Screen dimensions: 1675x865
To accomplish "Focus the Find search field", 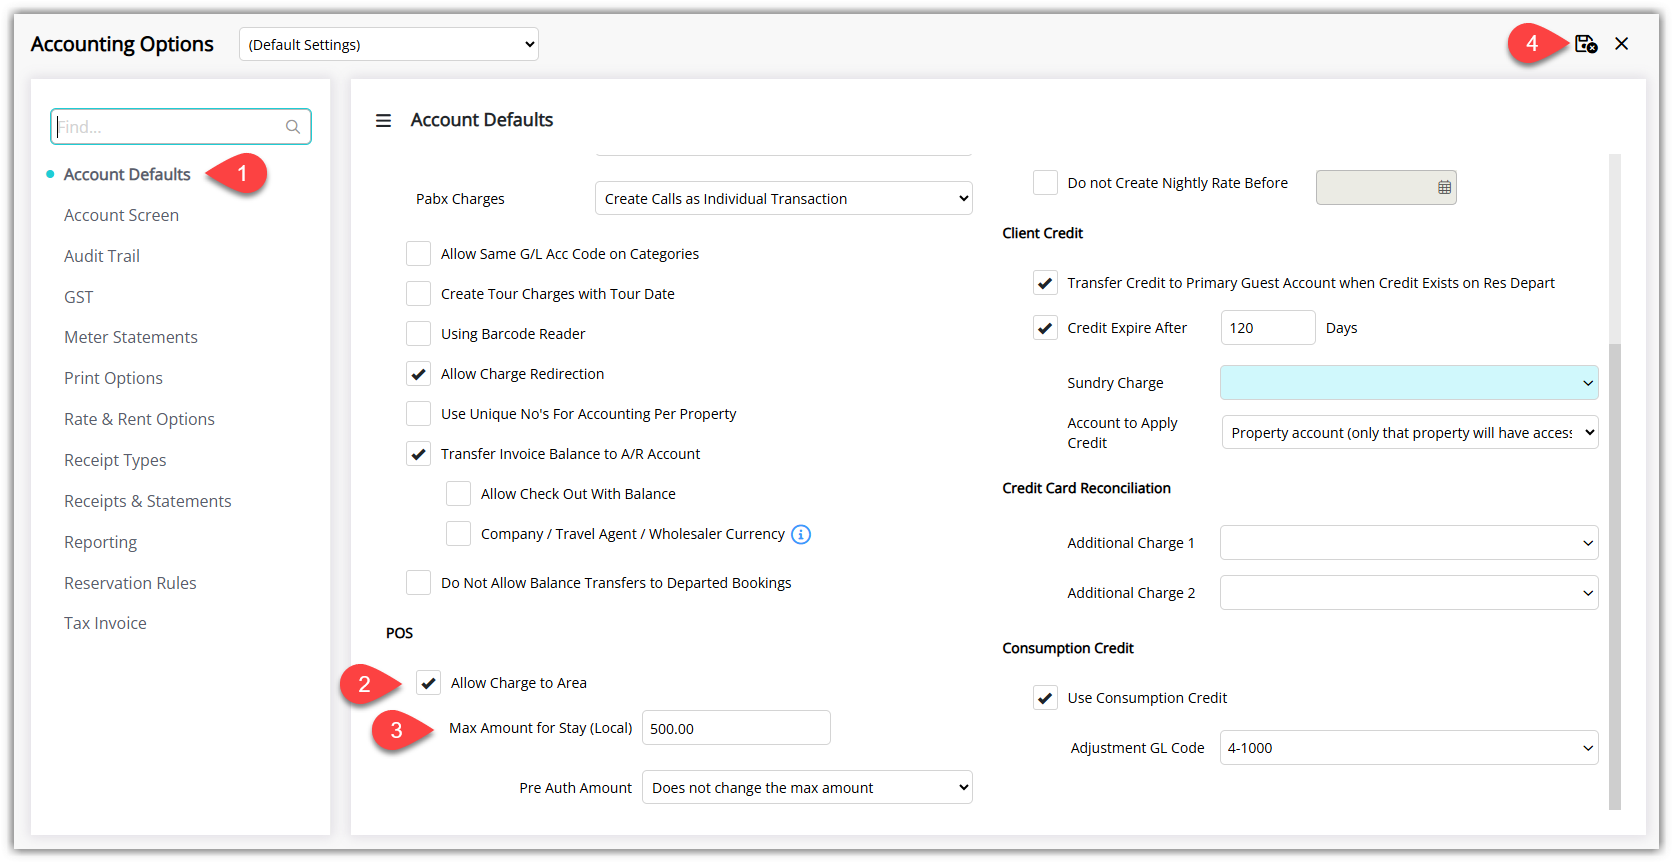I will click(x=181, y=127).
